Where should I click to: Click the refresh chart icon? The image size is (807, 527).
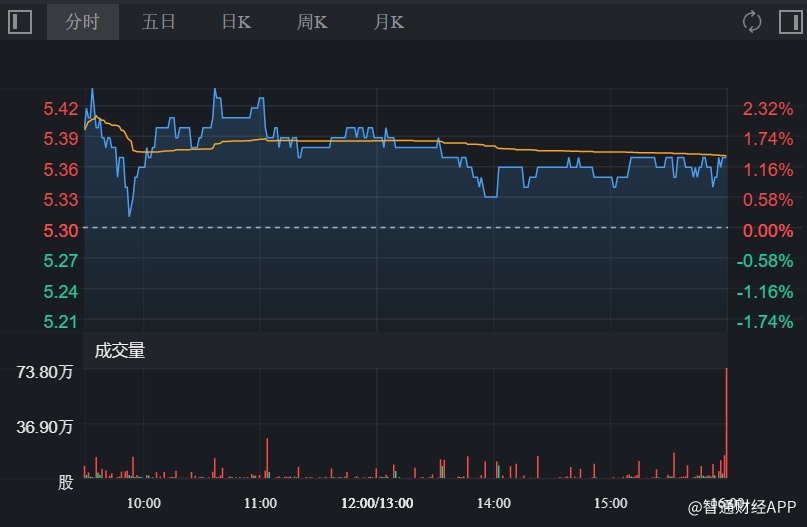pyautogui.click(x=752, y=21)
